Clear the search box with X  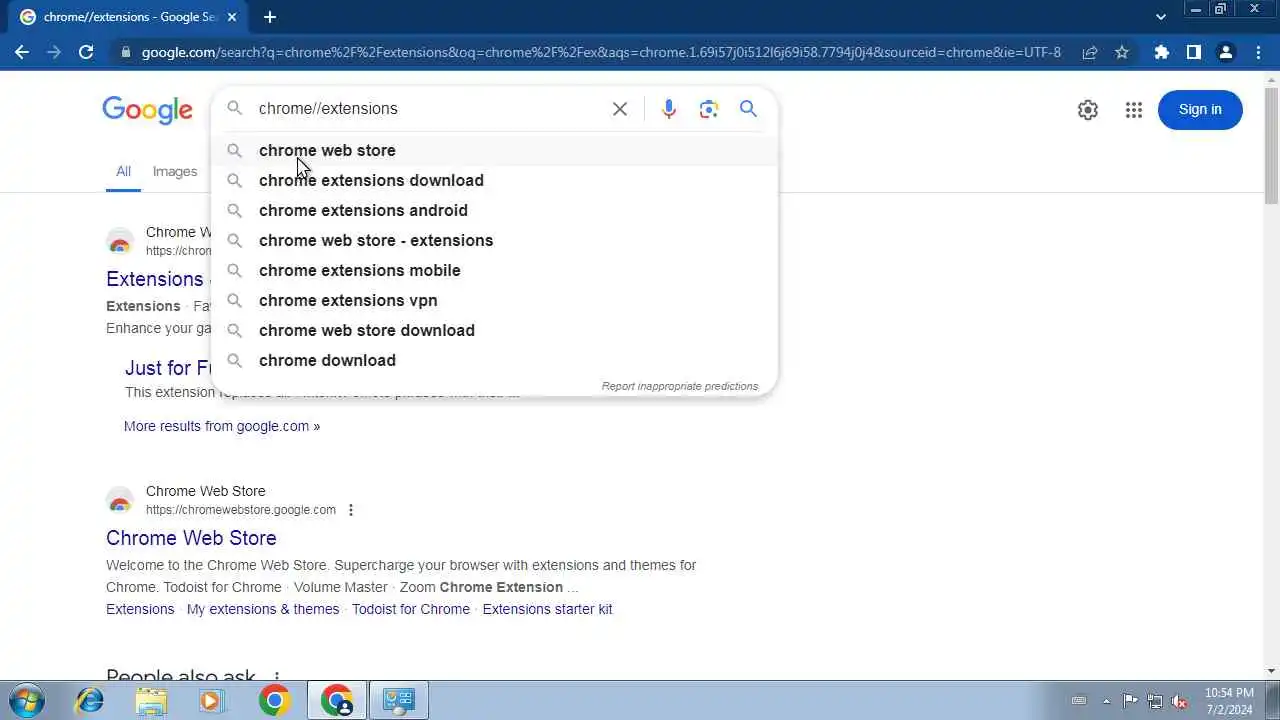click(x=620, y=109)
